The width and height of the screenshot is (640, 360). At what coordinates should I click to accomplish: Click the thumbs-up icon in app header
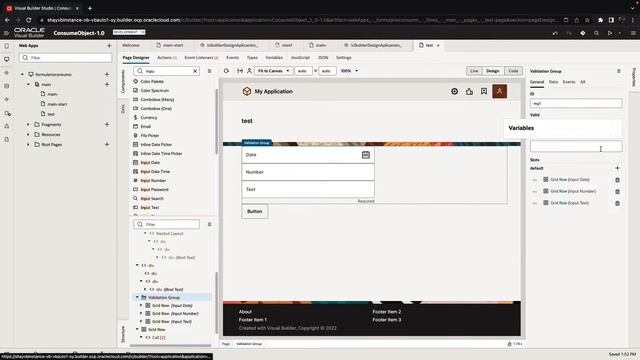coord(469,91)
